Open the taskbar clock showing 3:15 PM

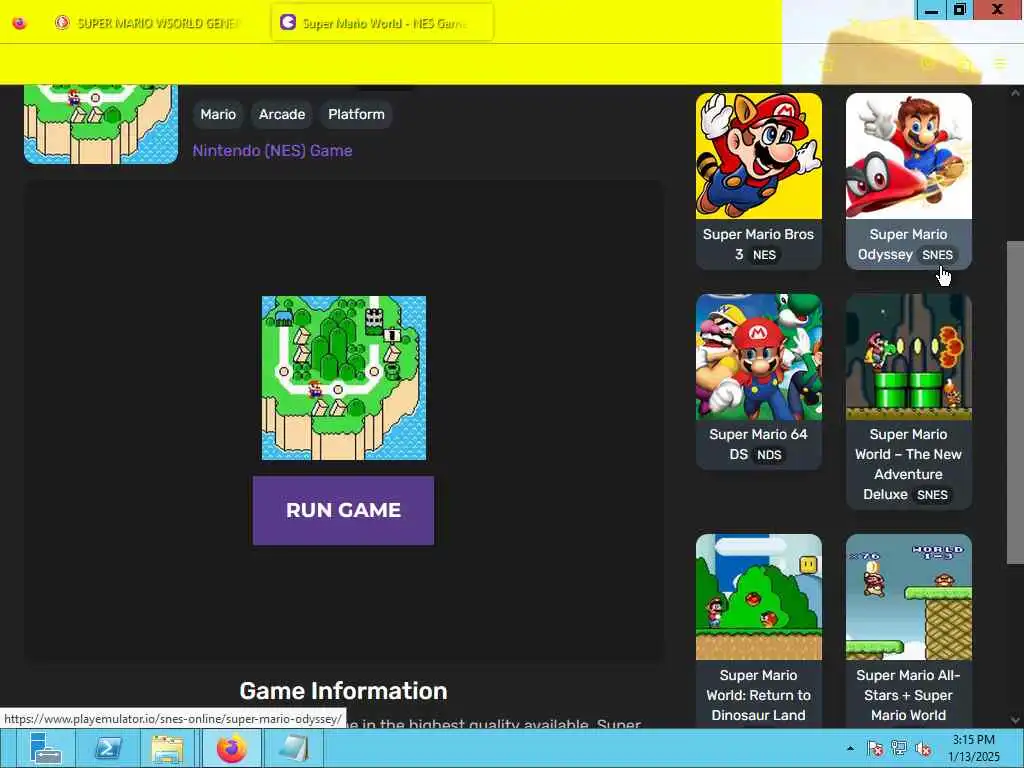tap(974, 748)
